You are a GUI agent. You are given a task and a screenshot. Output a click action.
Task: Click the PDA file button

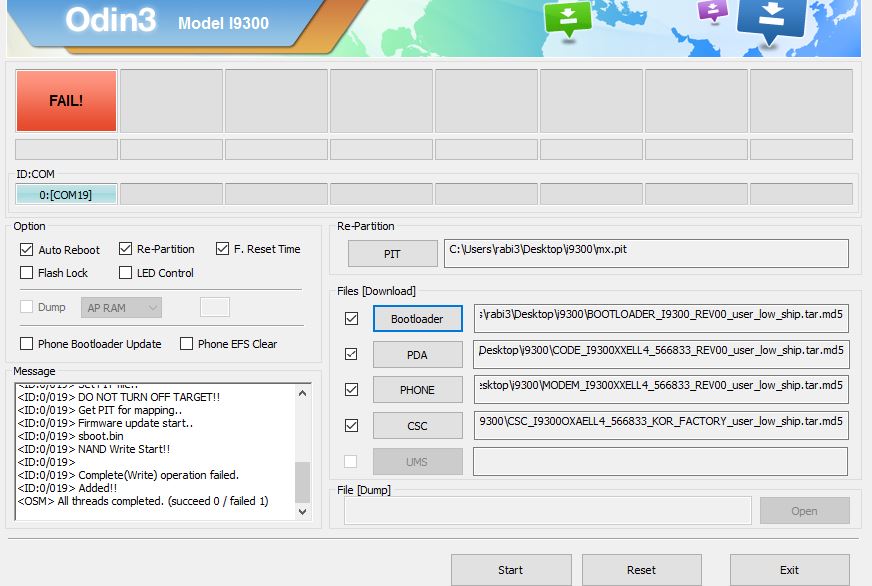pos(418,355)
